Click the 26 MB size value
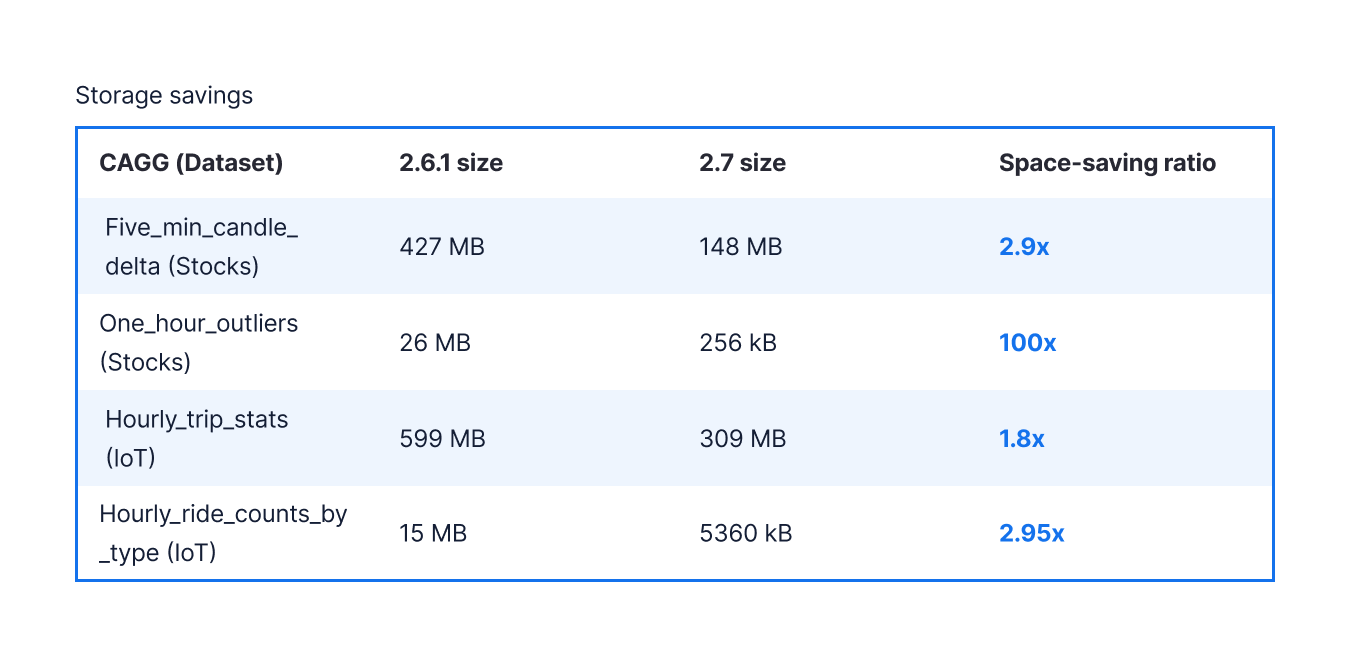The width and height of the screenshot is (1351, 654). (435, 343)
